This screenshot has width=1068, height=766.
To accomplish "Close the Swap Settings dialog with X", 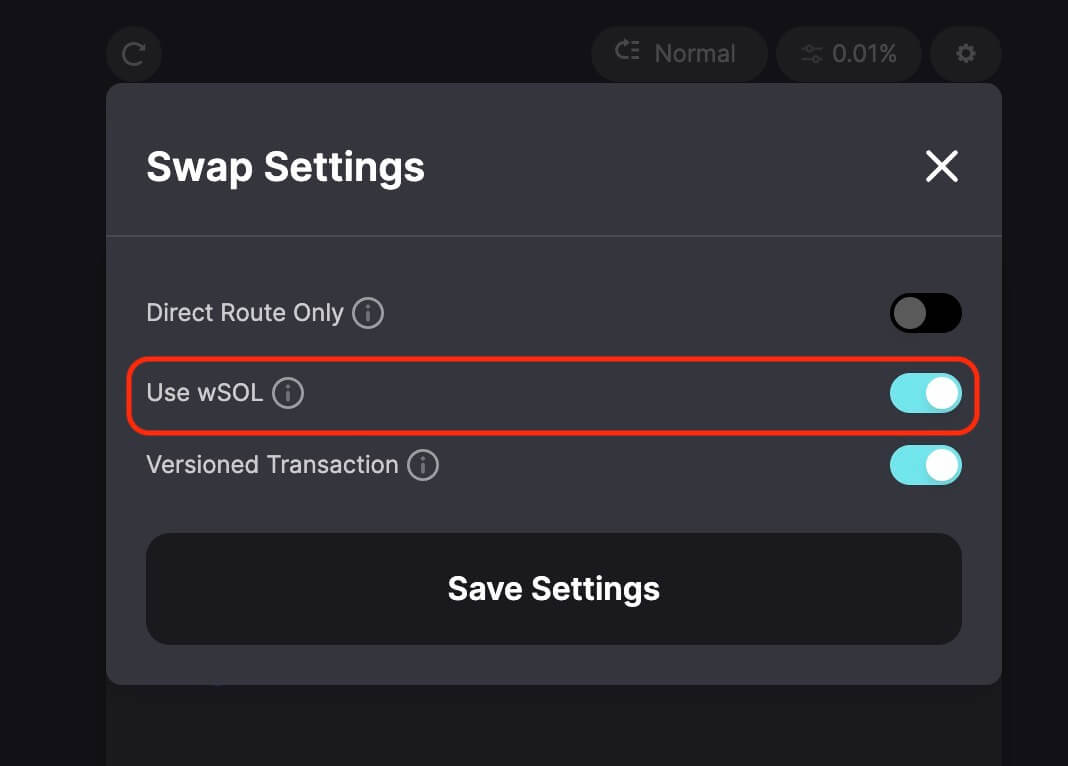I will pos(941,167).
